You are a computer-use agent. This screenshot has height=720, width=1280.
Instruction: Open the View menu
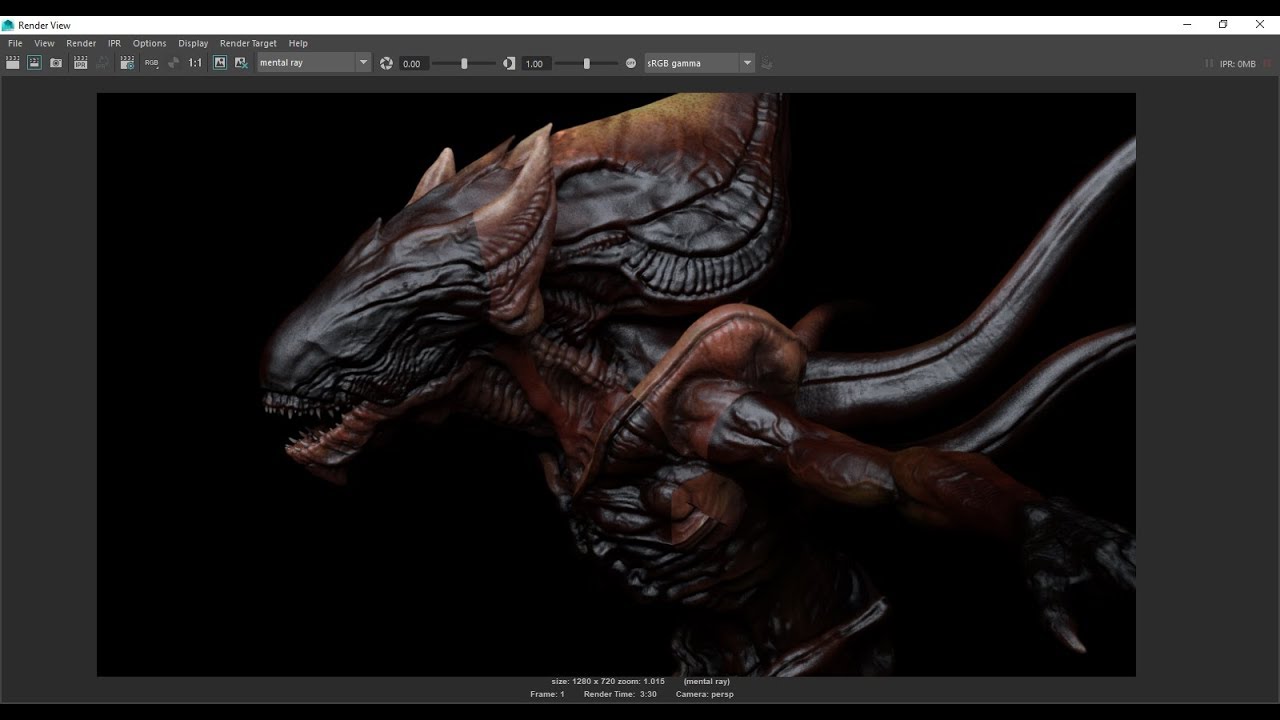44,43
